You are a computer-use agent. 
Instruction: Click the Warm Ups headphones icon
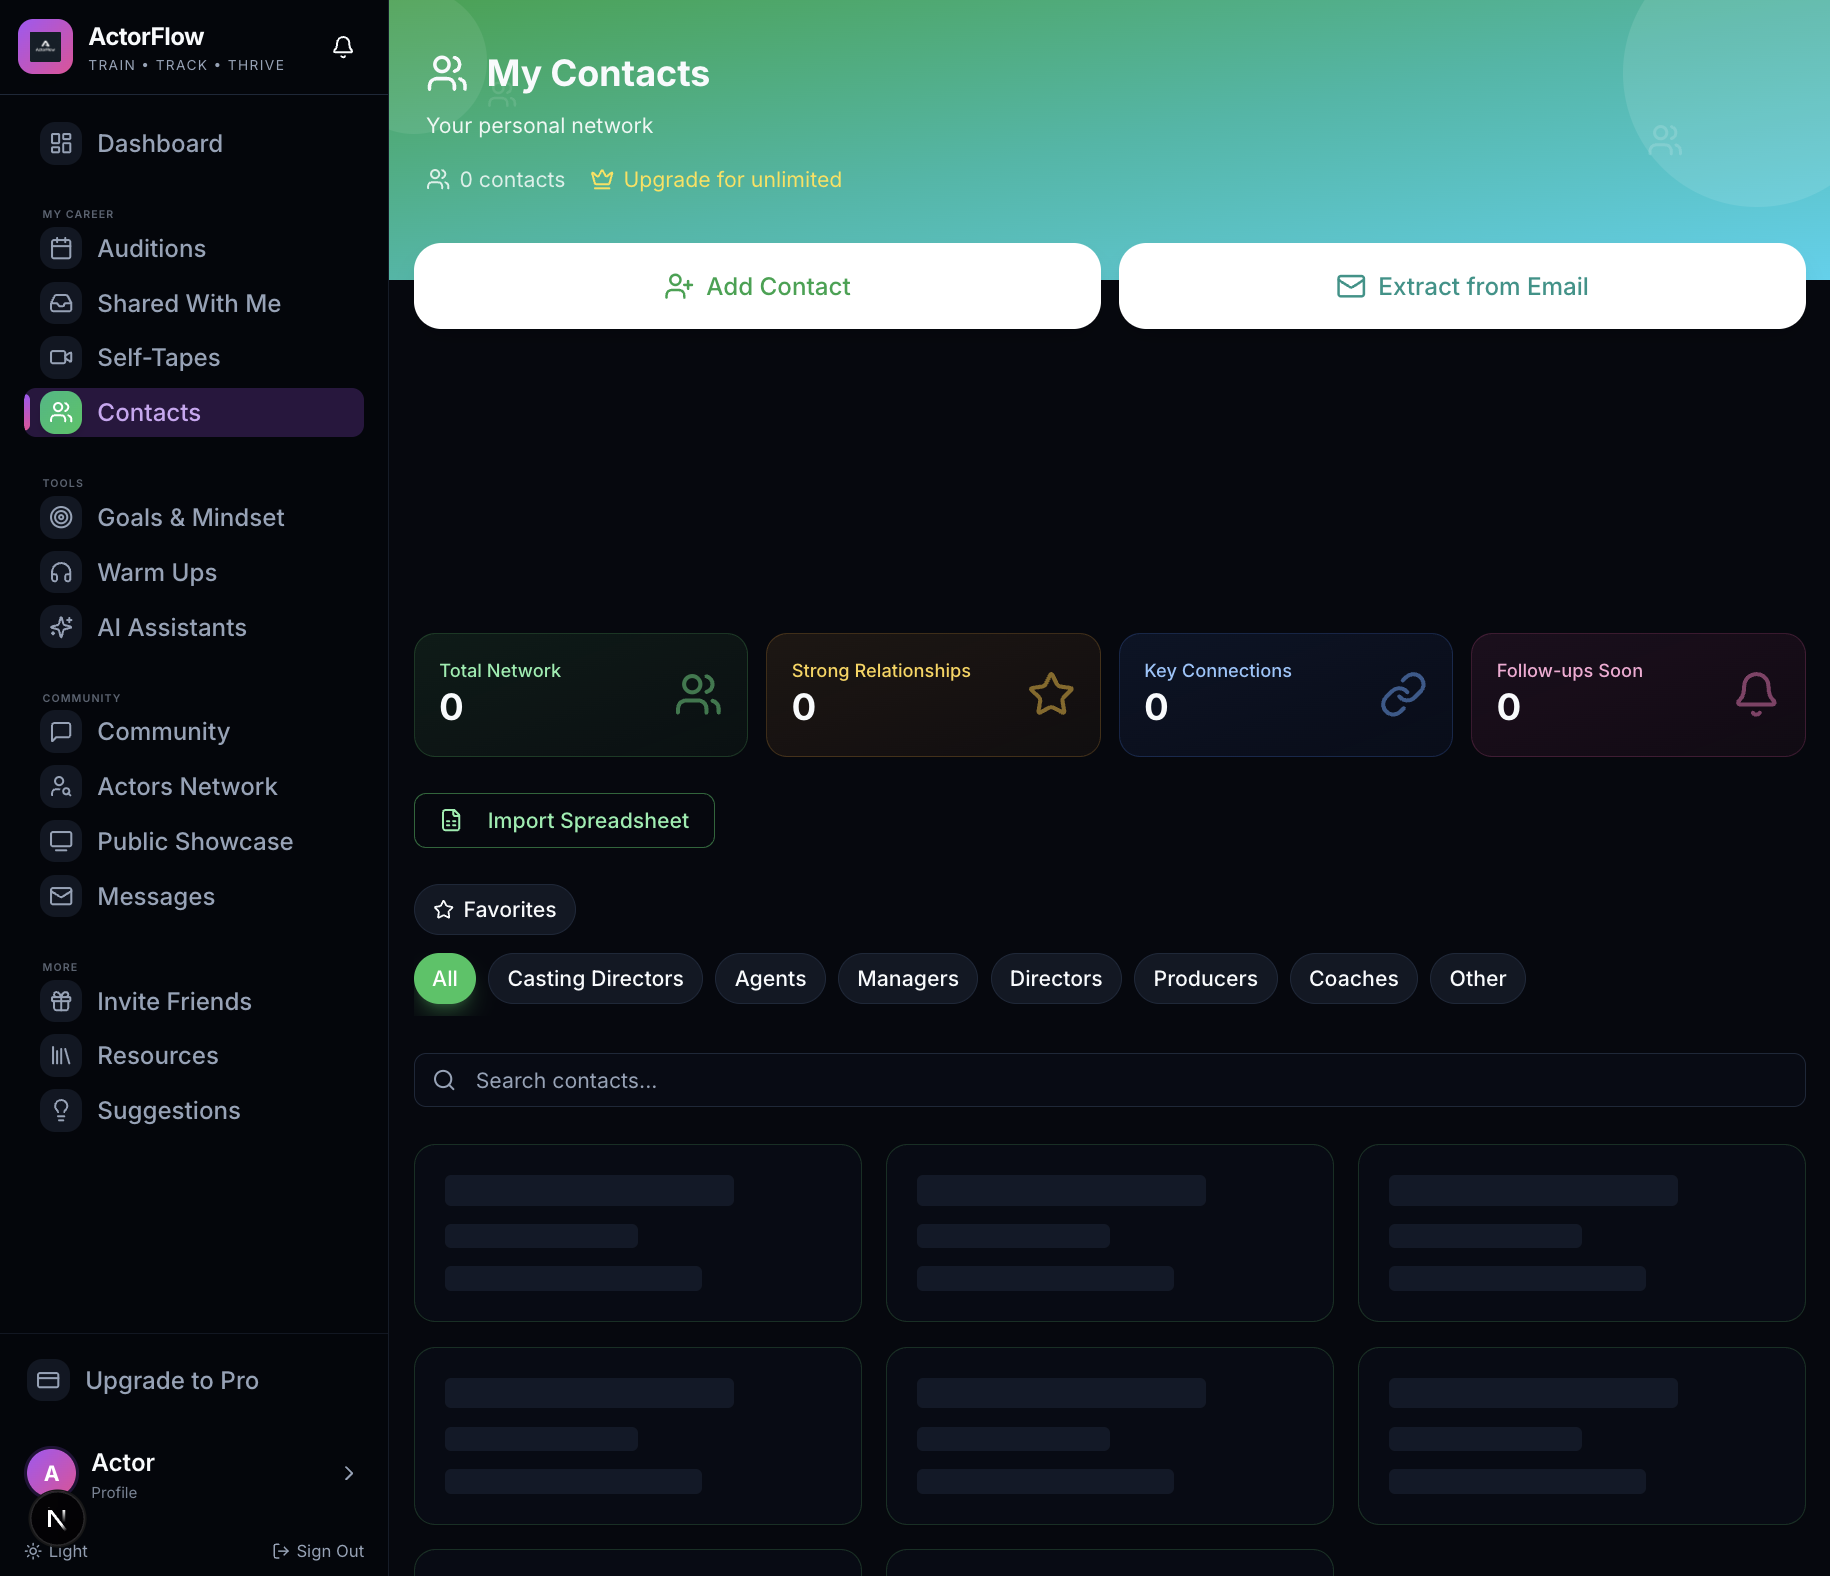(x=61, y=572)
